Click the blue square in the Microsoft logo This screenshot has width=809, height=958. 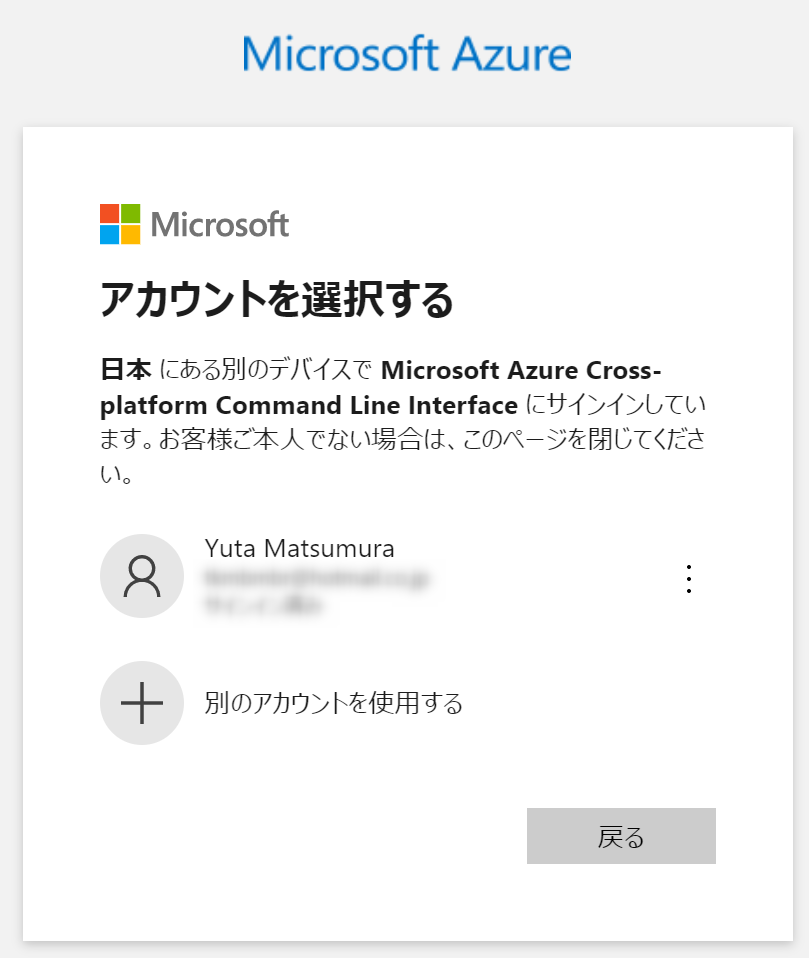[108, 233]
